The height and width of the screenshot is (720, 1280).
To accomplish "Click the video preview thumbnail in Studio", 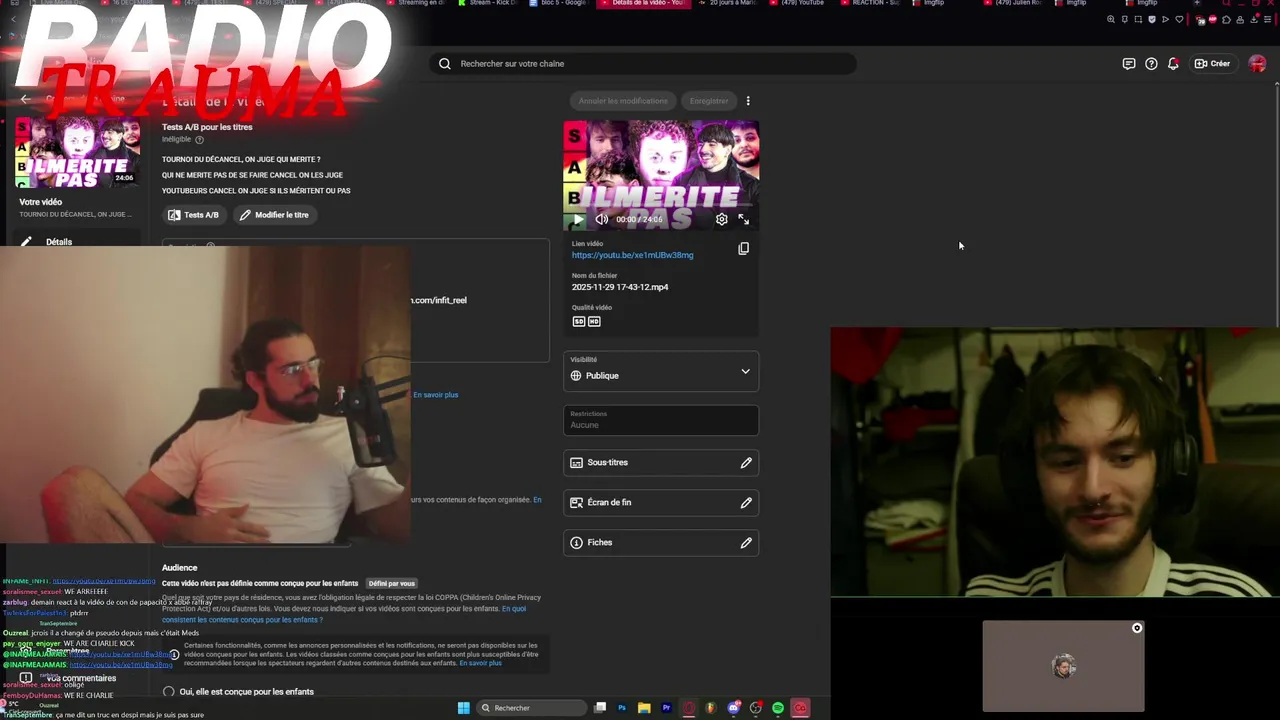I will (x=661, y=176).
